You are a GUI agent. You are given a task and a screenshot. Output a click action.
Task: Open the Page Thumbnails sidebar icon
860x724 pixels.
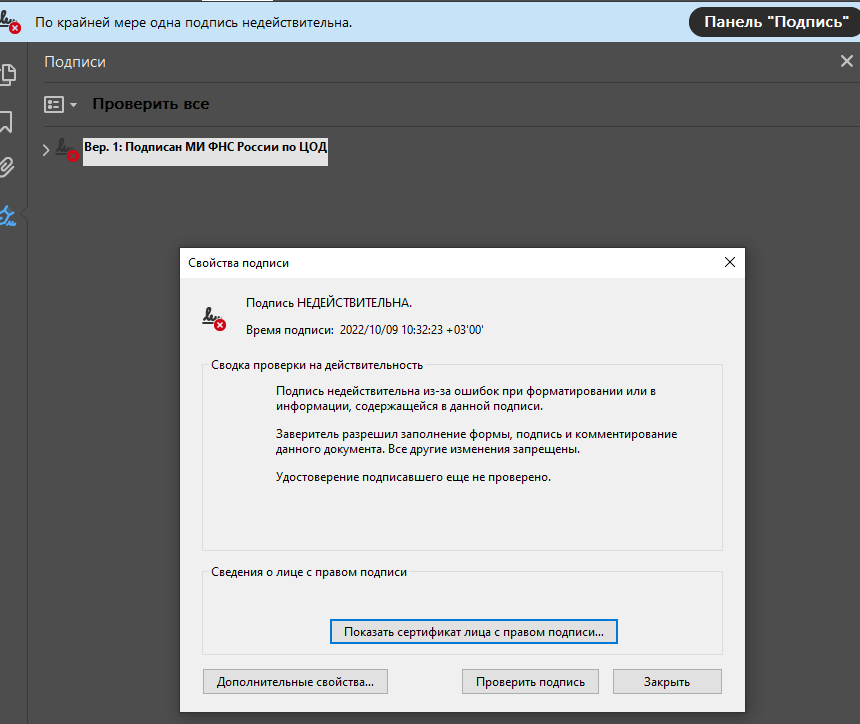8,75
